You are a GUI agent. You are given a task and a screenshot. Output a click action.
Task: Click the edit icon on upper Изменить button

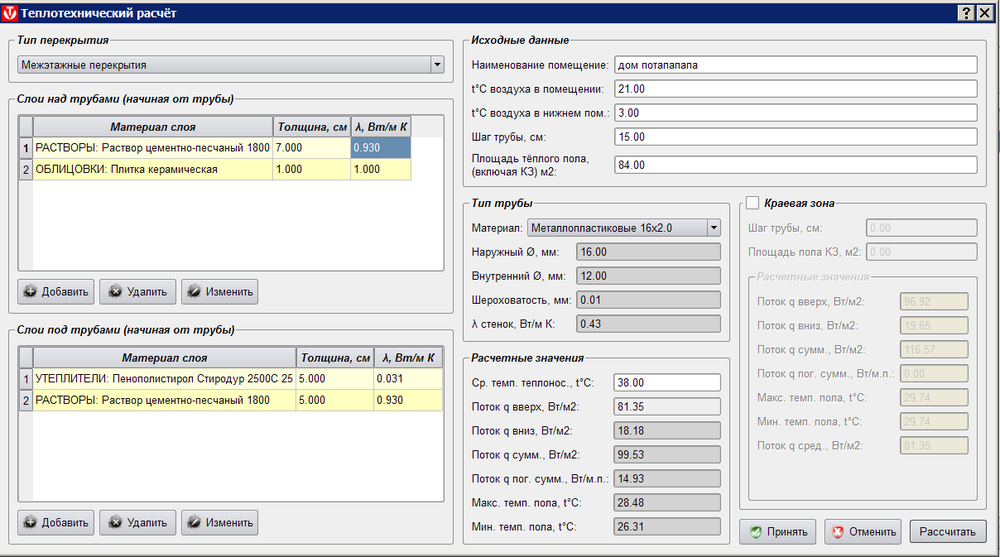[194, 292]
